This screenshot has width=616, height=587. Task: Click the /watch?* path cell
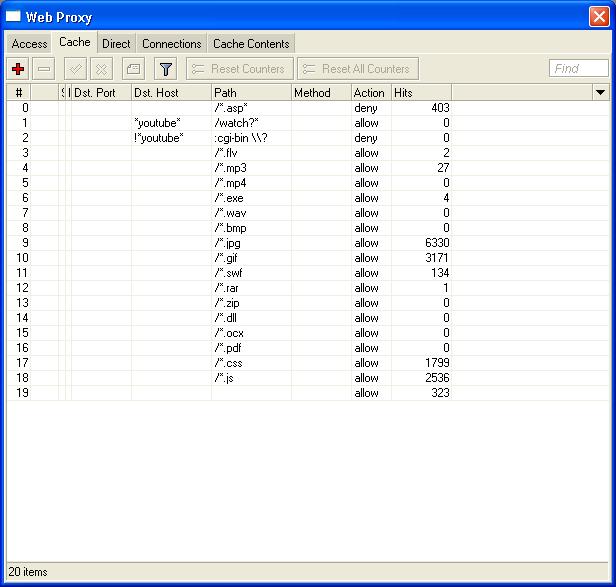(236, 123)
